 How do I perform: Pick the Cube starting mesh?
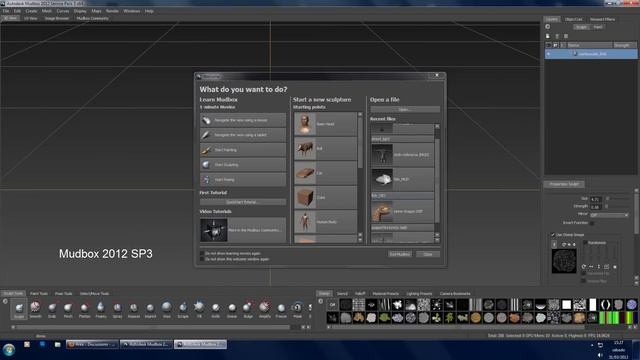325,197
